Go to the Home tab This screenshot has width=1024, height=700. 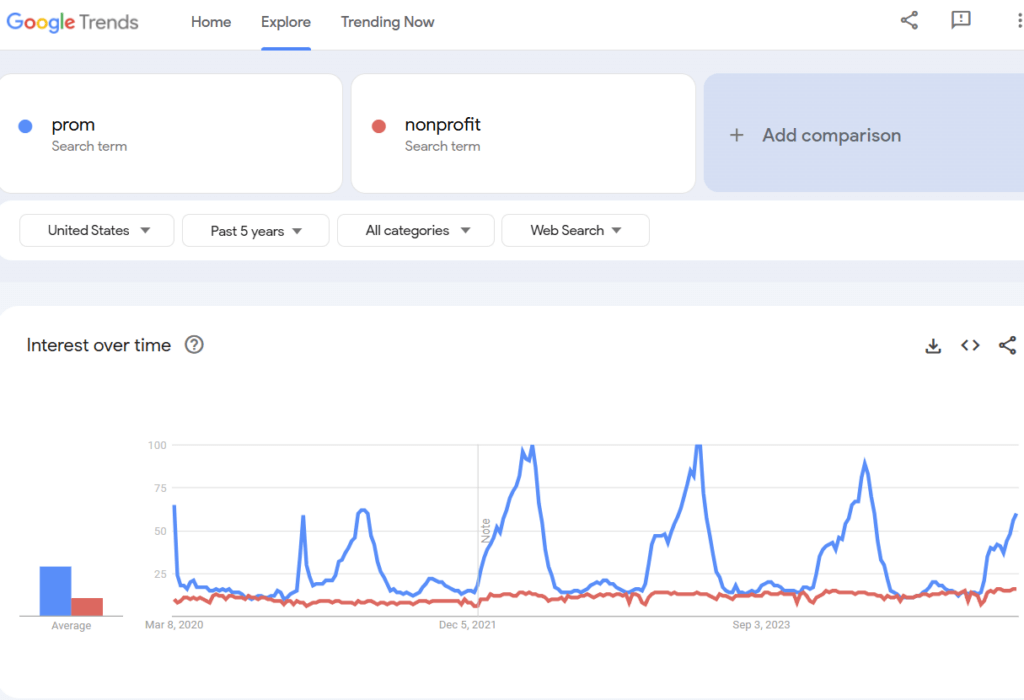[211, 22]
